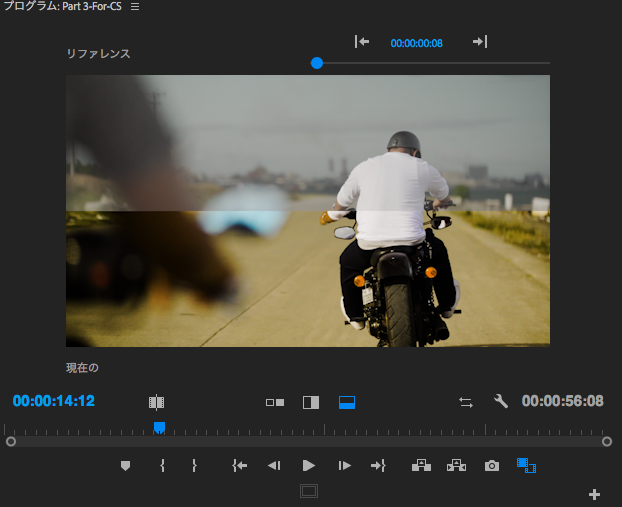Open the Program panel menu icon
Viewport: 622px width, 507px height.
tap(135, 7)
